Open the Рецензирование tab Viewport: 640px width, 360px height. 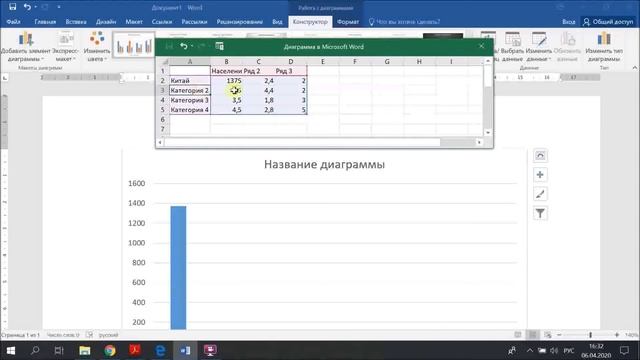[240, 22]
